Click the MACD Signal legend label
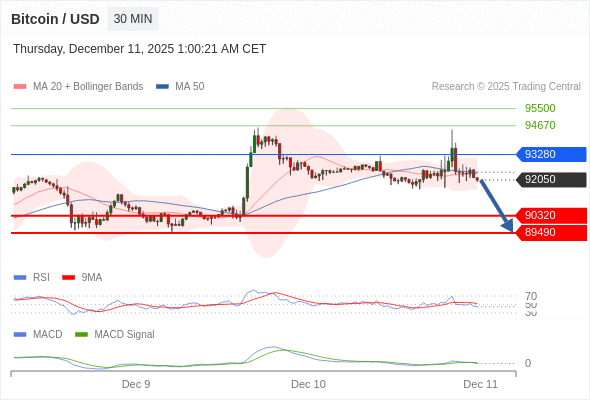The height and width of the screenshot is (400, 590). 125,335
